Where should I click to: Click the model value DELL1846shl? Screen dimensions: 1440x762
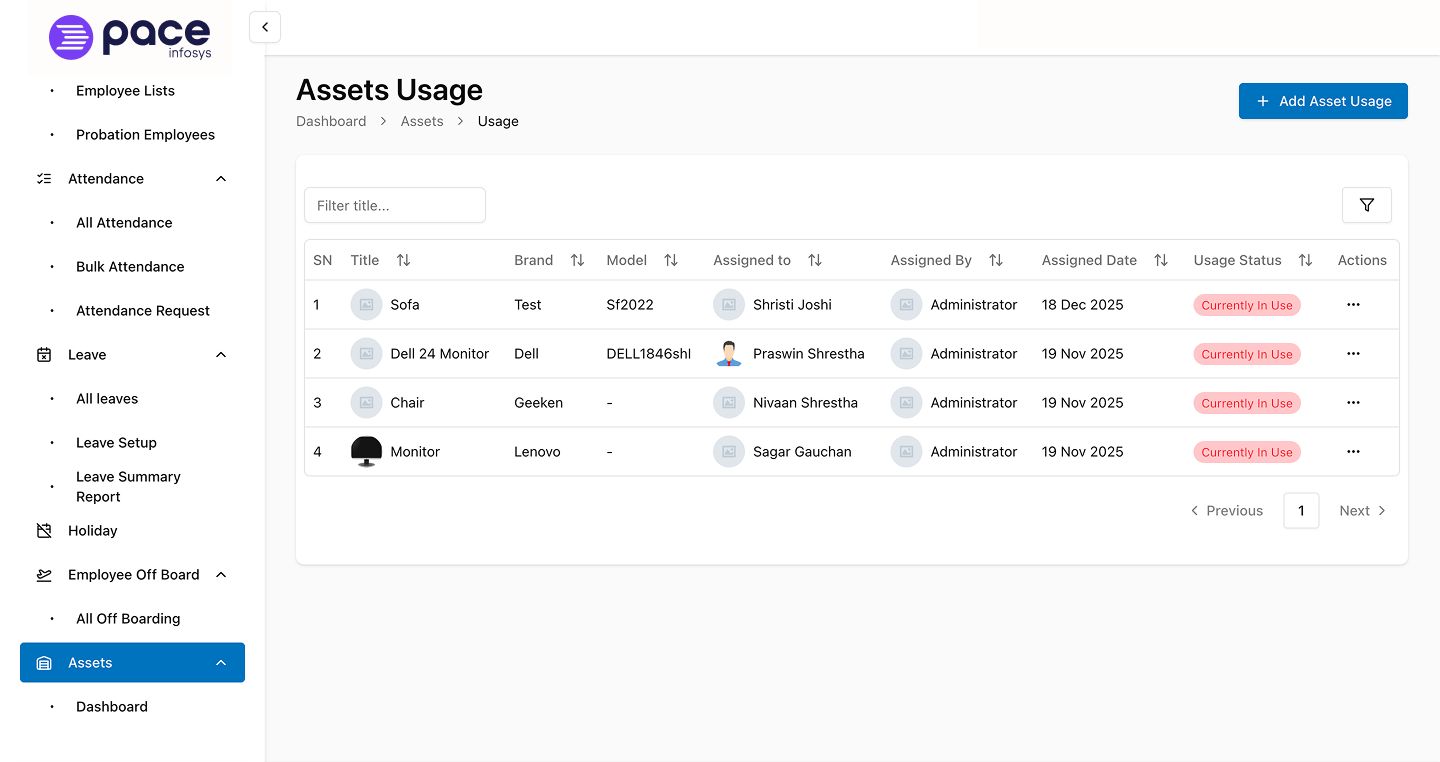pyautogui.click(x=649, y=354)
